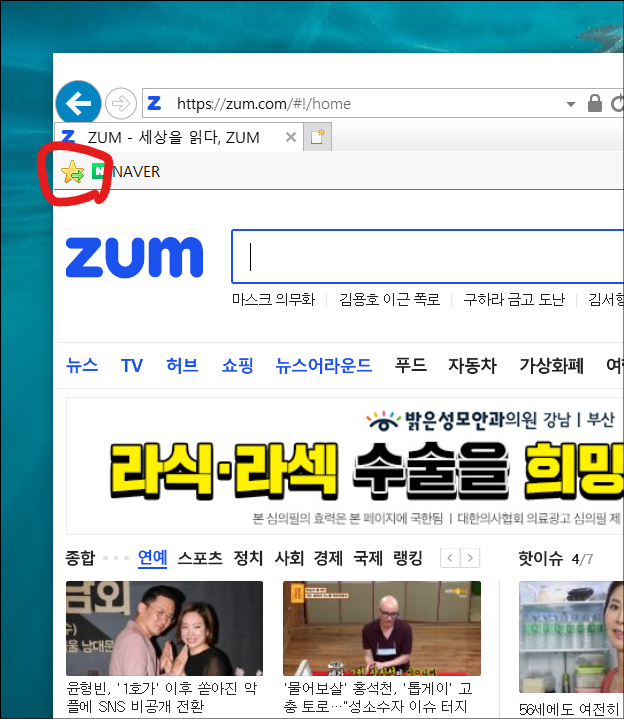
Task: Click the security lock icon
Action: coord(595,103)
